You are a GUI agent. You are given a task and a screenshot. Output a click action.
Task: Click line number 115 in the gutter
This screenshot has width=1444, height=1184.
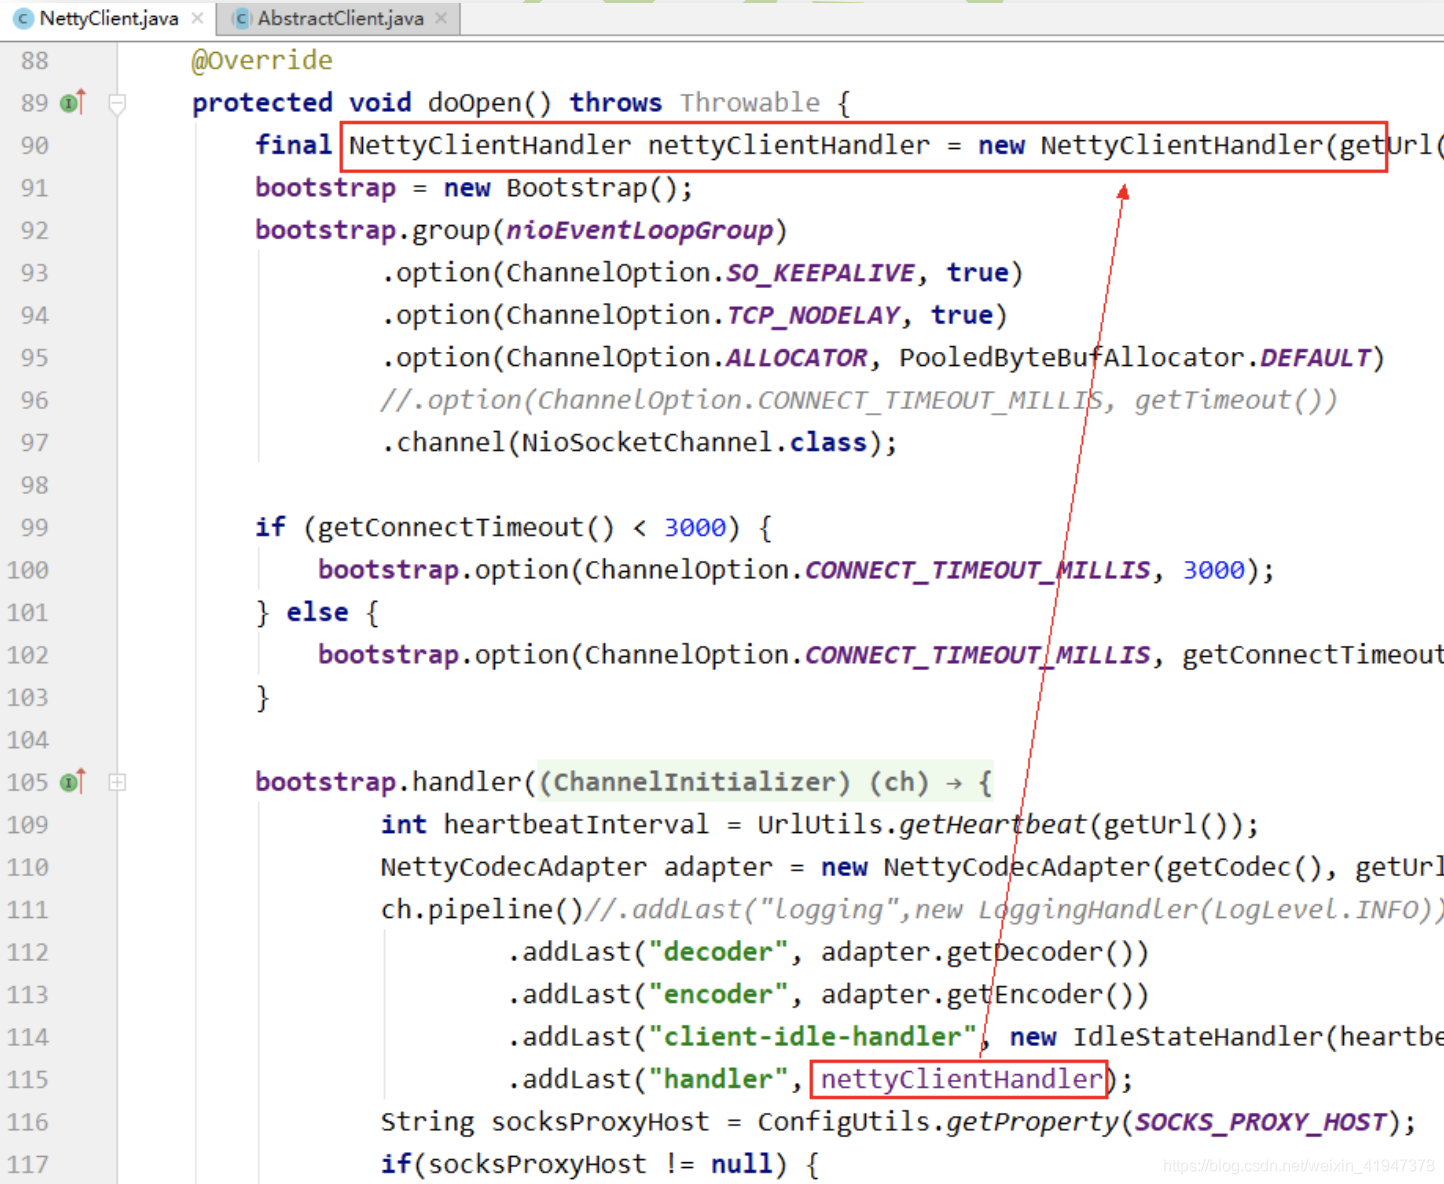pyautogui.click(x=27, y=1080)
